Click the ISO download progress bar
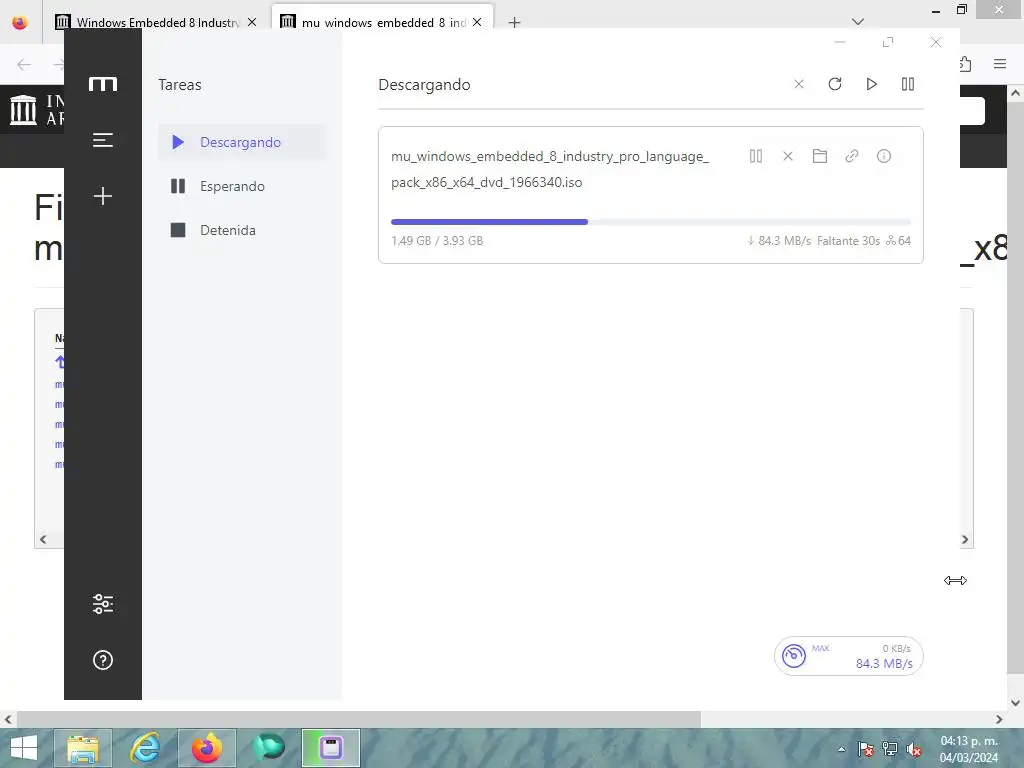Viewport: 1024px width, 768px height. point(650,222)
